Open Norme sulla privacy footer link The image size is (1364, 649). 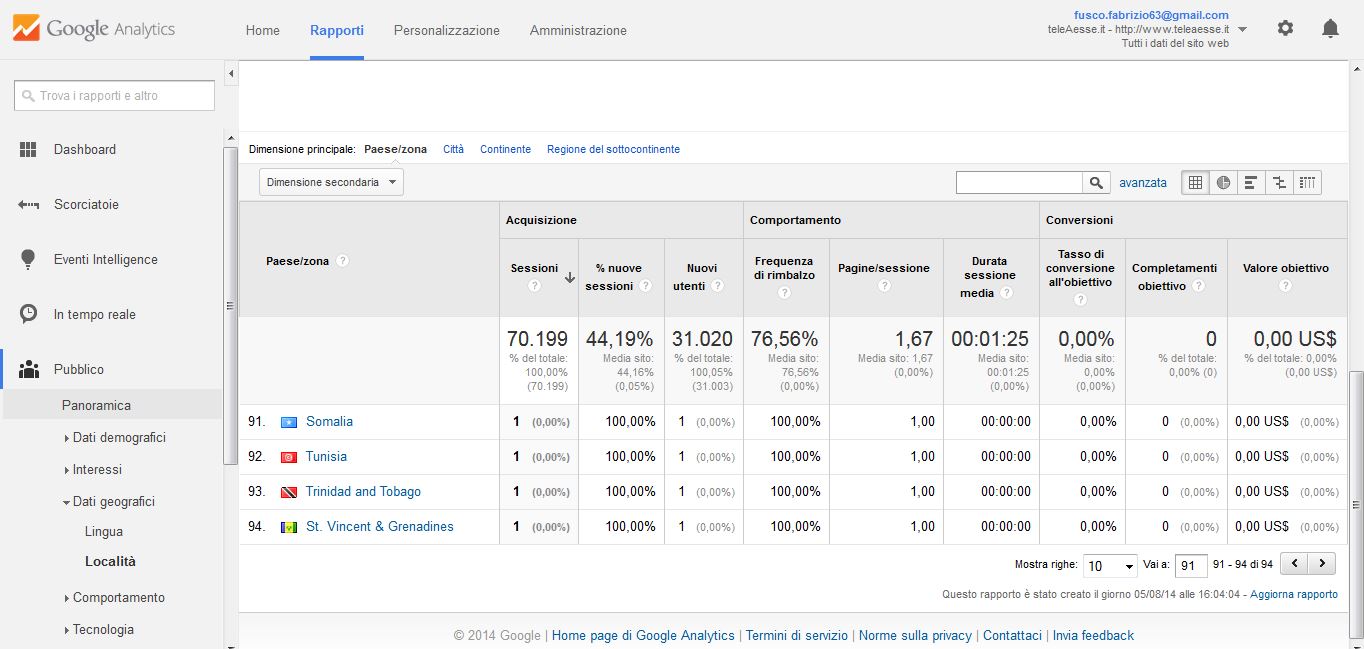915,635
